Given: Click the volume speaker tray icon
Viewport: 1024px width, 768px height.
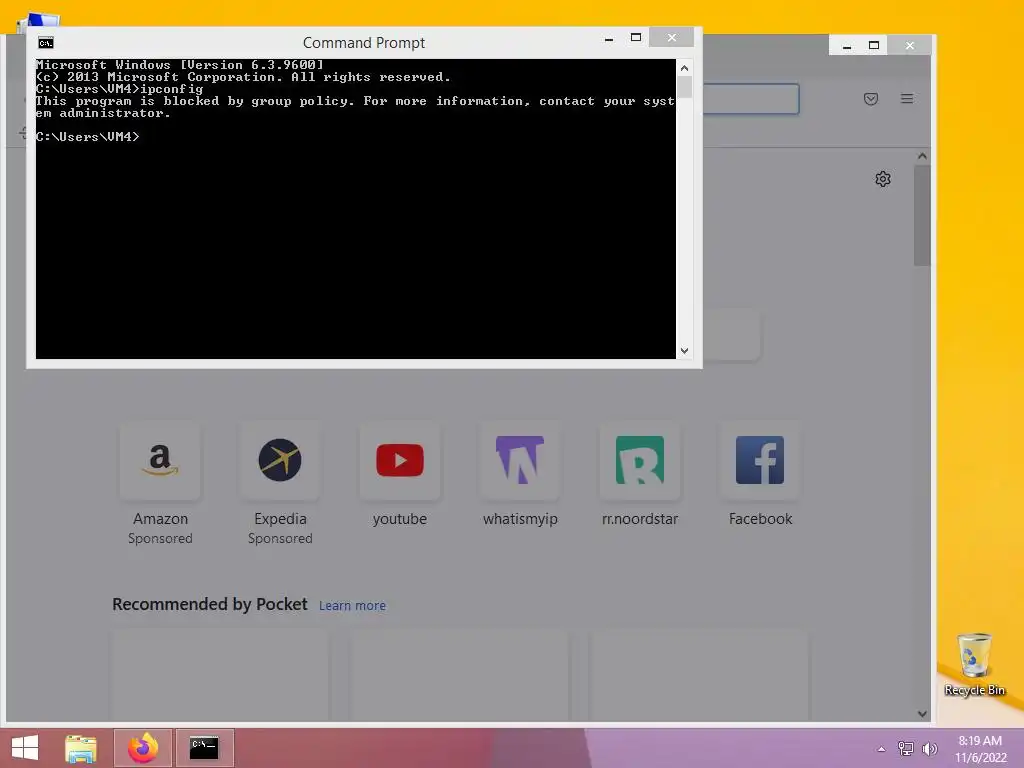Looking at the screenshot, I should tap(929, 748).
